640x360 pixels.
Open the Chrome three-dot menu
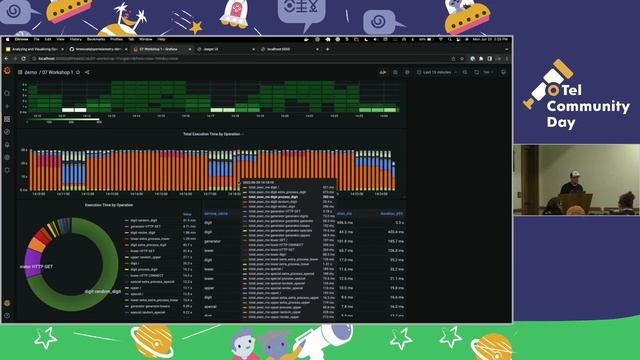(x=507, y=59)
